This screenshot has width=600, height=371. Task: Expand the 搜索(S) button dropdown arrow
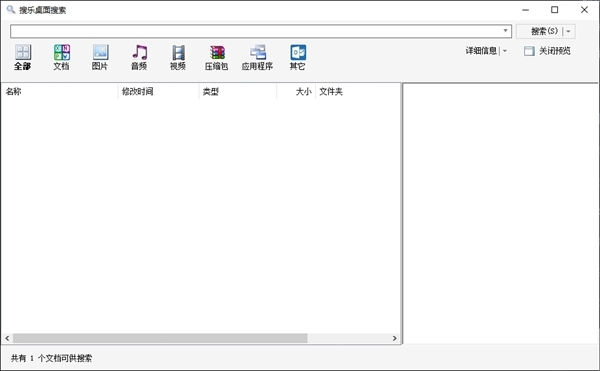(569, 31)
